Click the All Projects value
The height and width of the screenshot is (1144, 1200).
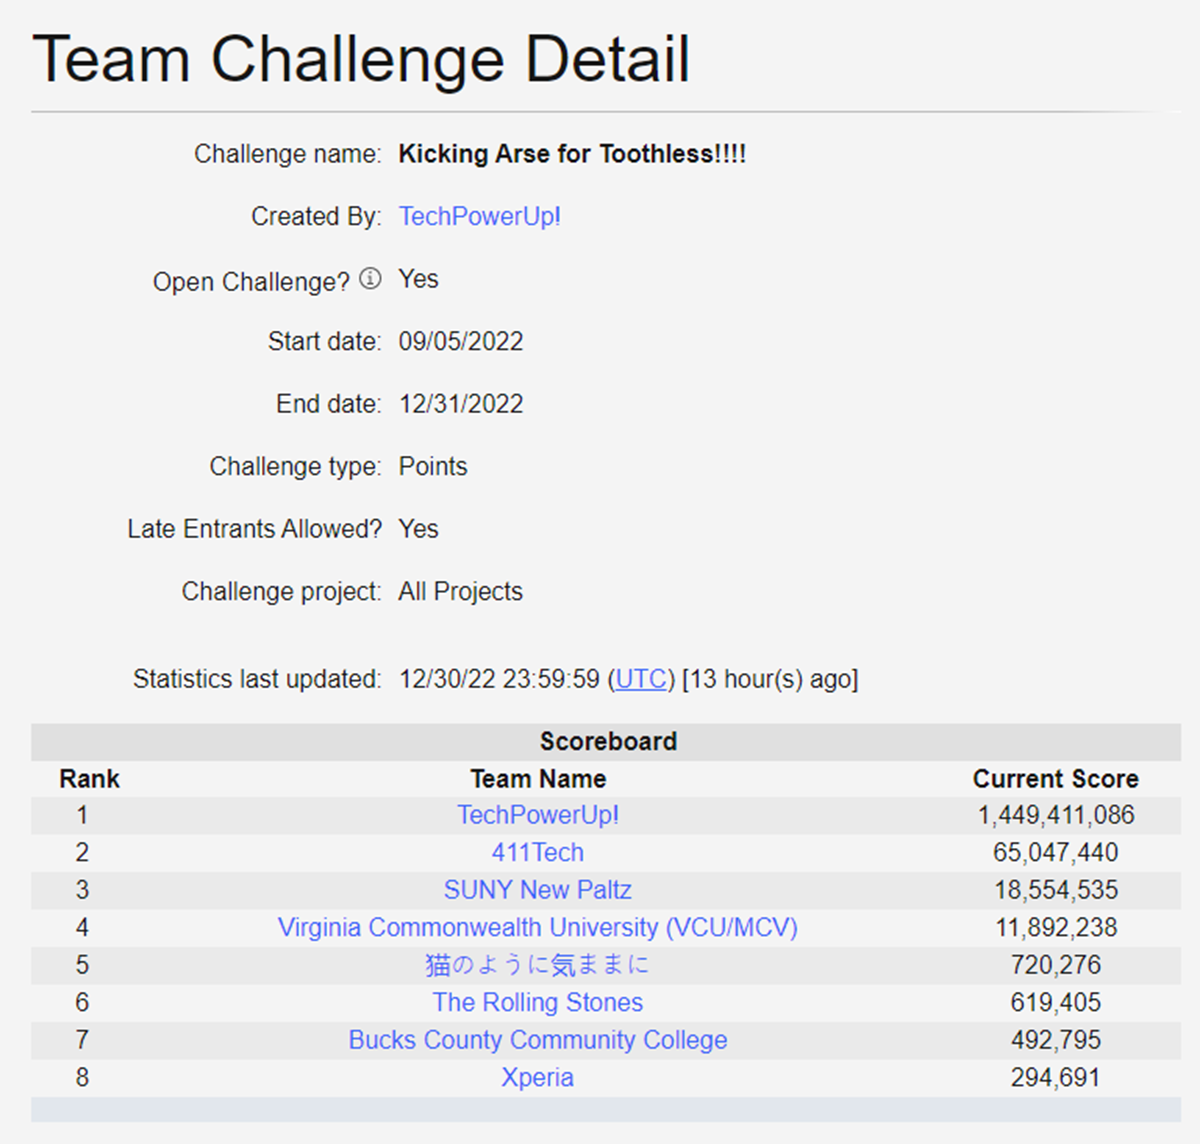pyautogui.click(x=460, y=592)
